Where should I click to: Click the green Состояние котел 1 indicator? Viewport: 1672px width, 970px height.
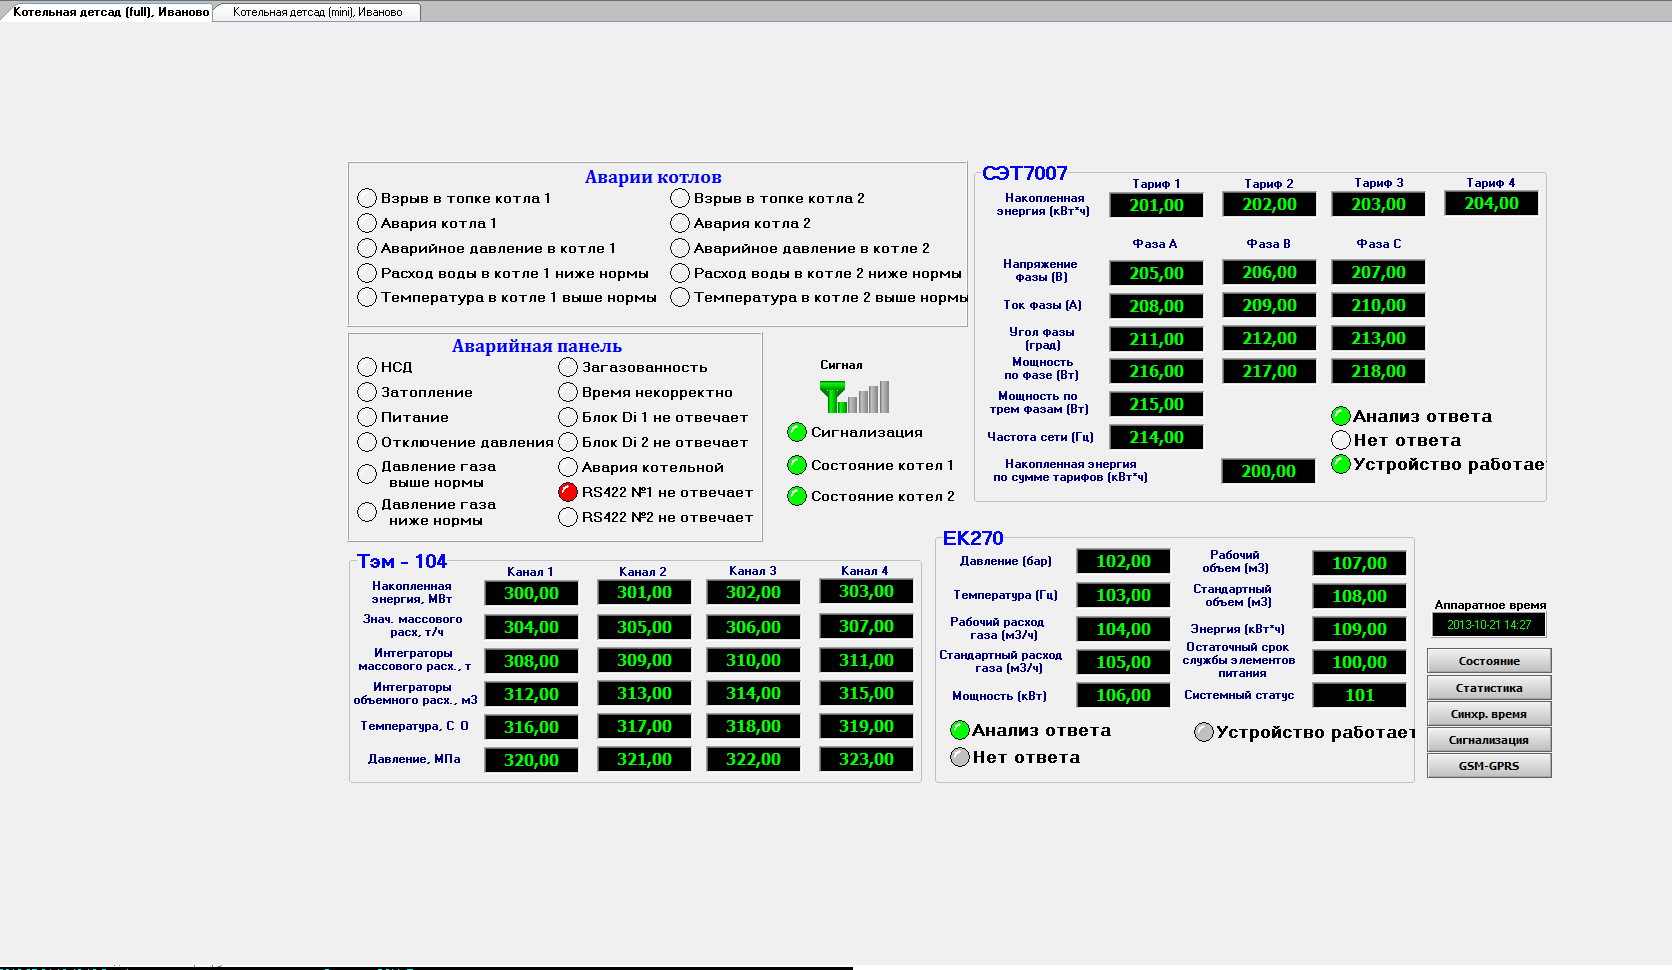click(x=797, y=466)
